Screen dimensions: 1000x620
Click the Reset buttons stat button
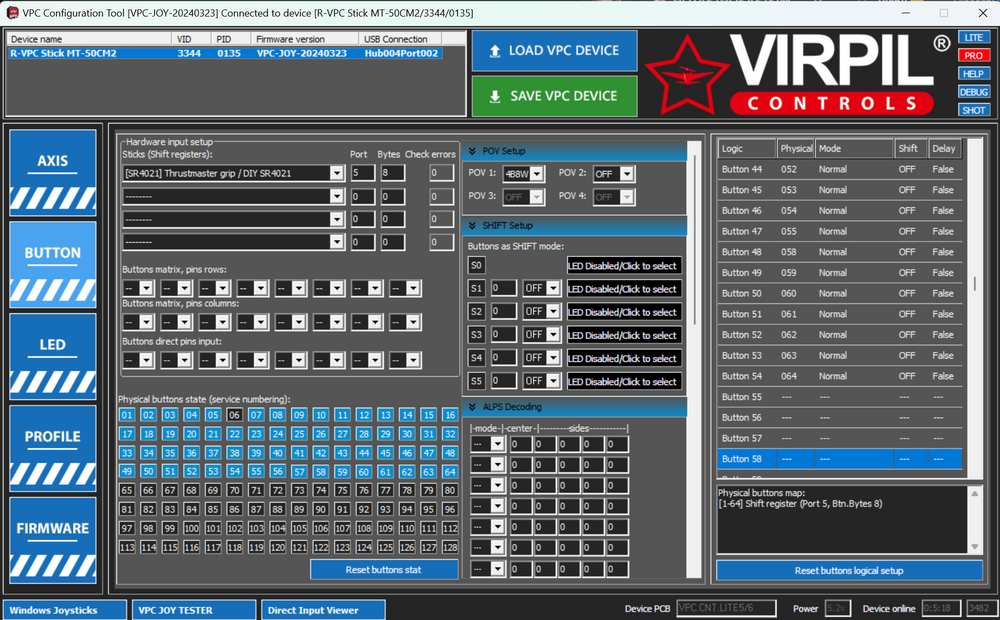tap(384, 570)
